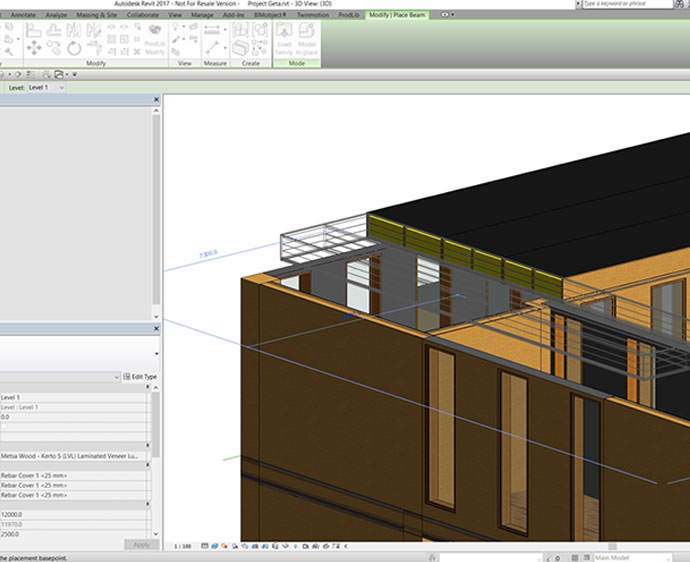Click the 1:100 view scale control
This screenshot has width=690, height=562.
click(x=183, y=546)
